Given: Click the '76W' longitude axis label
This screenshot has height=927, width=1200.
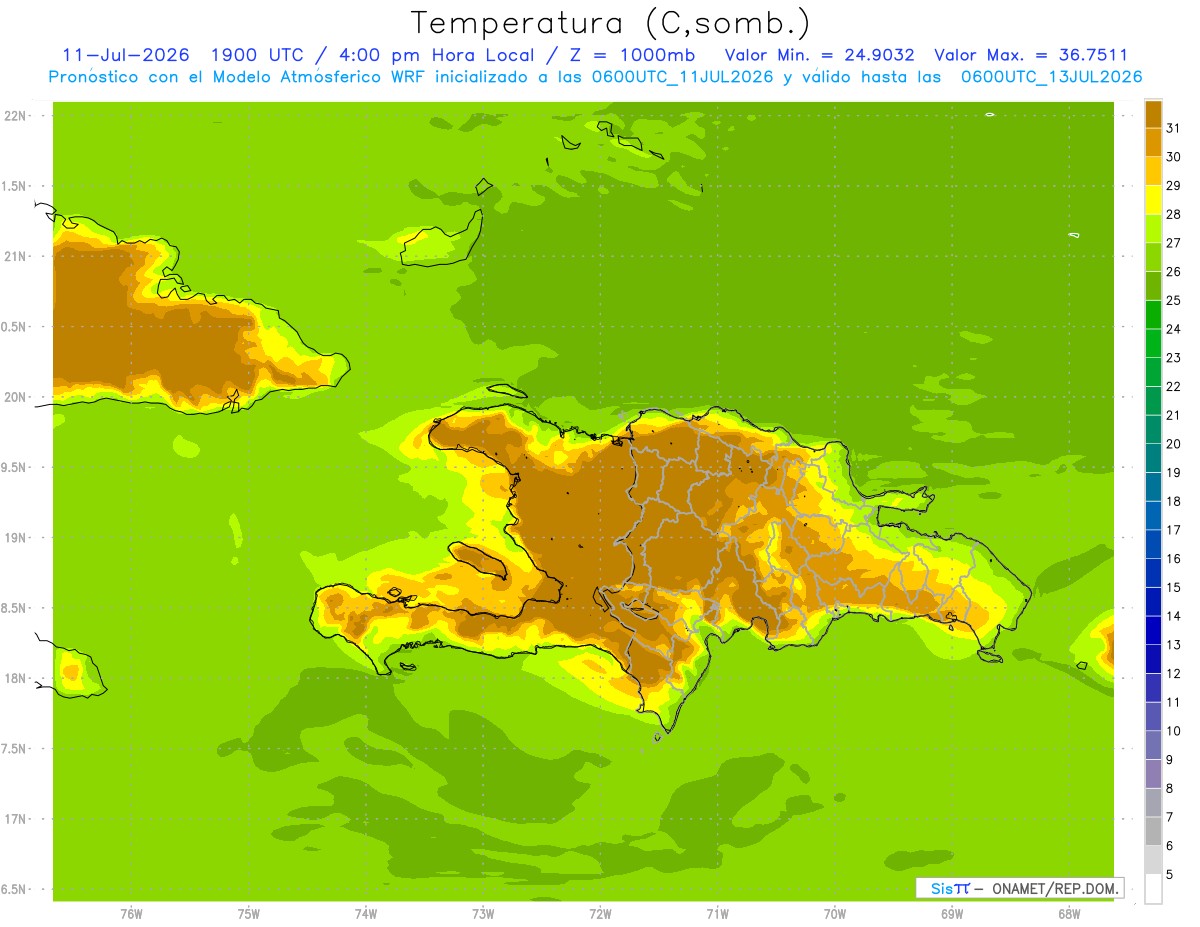Looking at the screenshot, I should [131, 913].
